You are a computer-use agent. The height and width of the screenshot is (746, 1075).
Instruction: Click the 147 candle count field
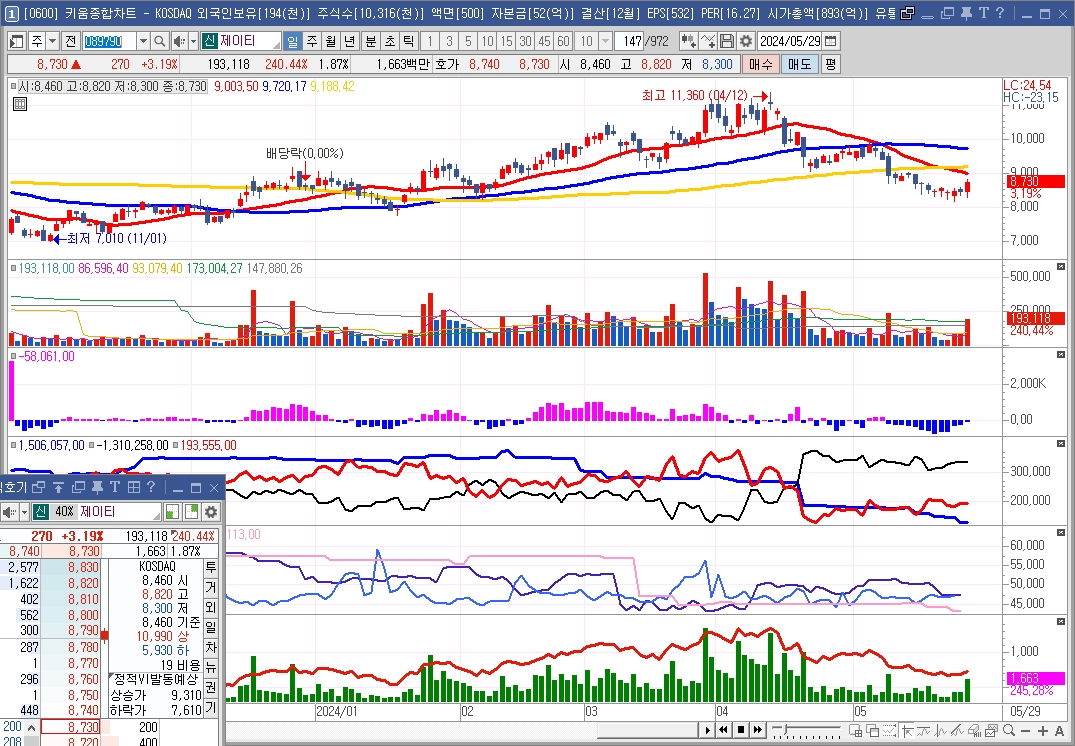628,41
